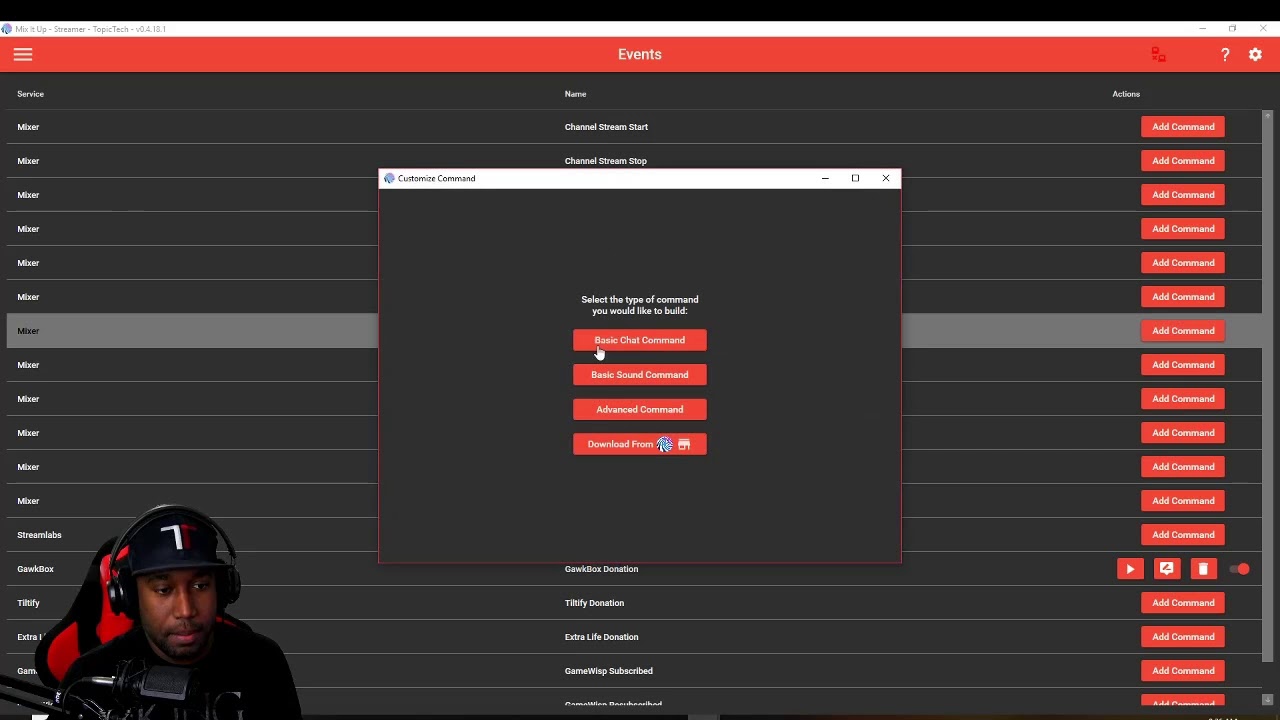1280x720 pixels.
Task: Add command in the highlighted Mixer row
Action: pos(1183,331)
